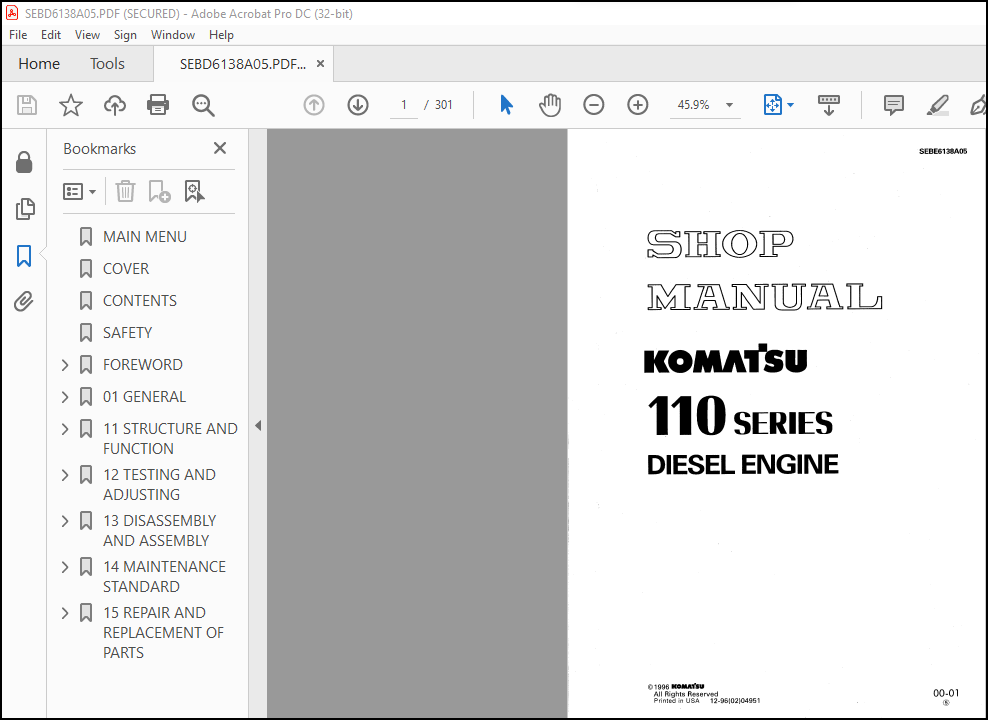
Task: Expand the 13 DISASSEMBLY AND ASSEMBLY bookmark
Action: pyautogui.click(x=65, y=521)
